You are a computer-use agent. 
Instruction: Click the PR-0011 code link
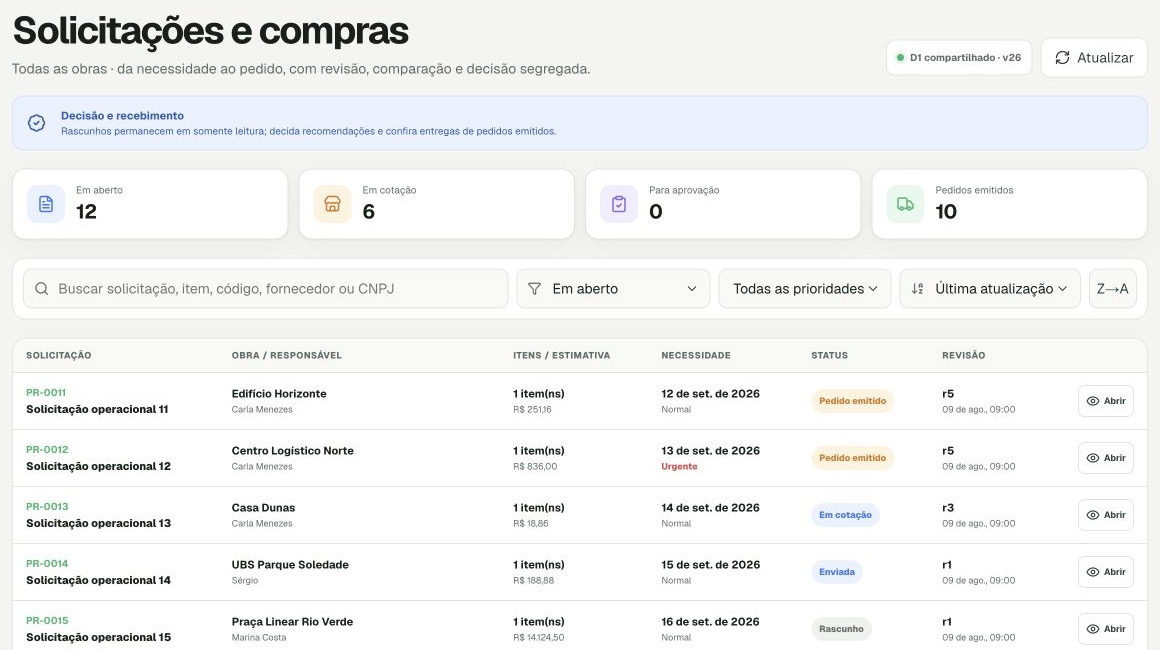[46, 393]
